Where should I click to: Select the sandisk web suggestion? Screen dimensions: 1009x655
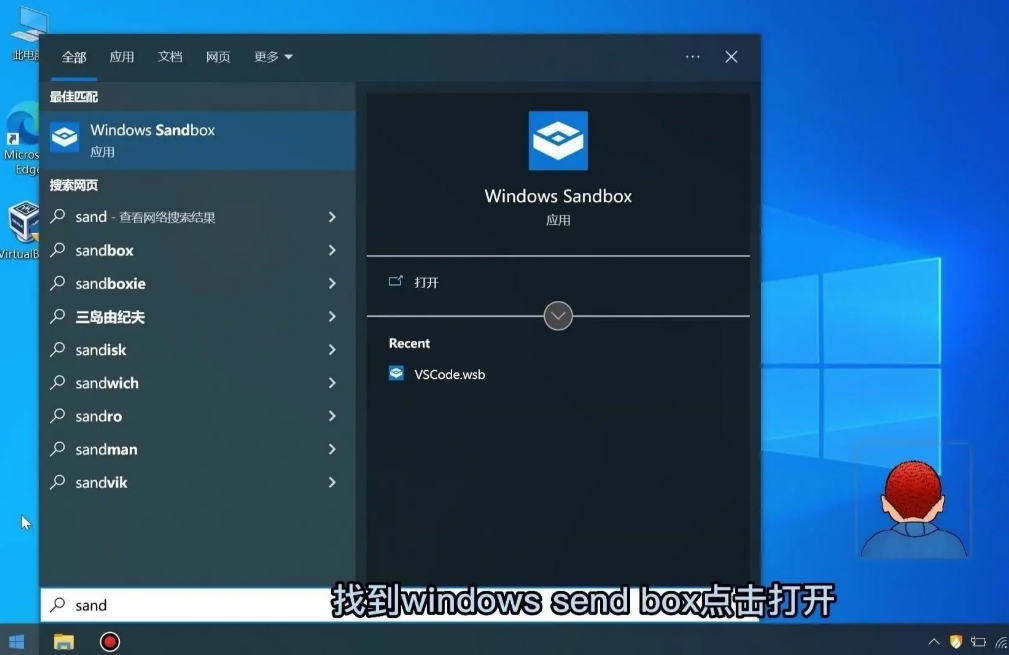(x=198, y=349)
